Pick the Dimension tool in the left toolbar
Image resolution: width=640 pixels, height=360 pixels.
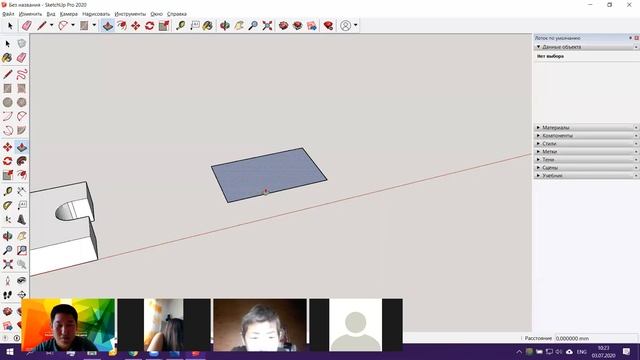[x=22, y=191]
